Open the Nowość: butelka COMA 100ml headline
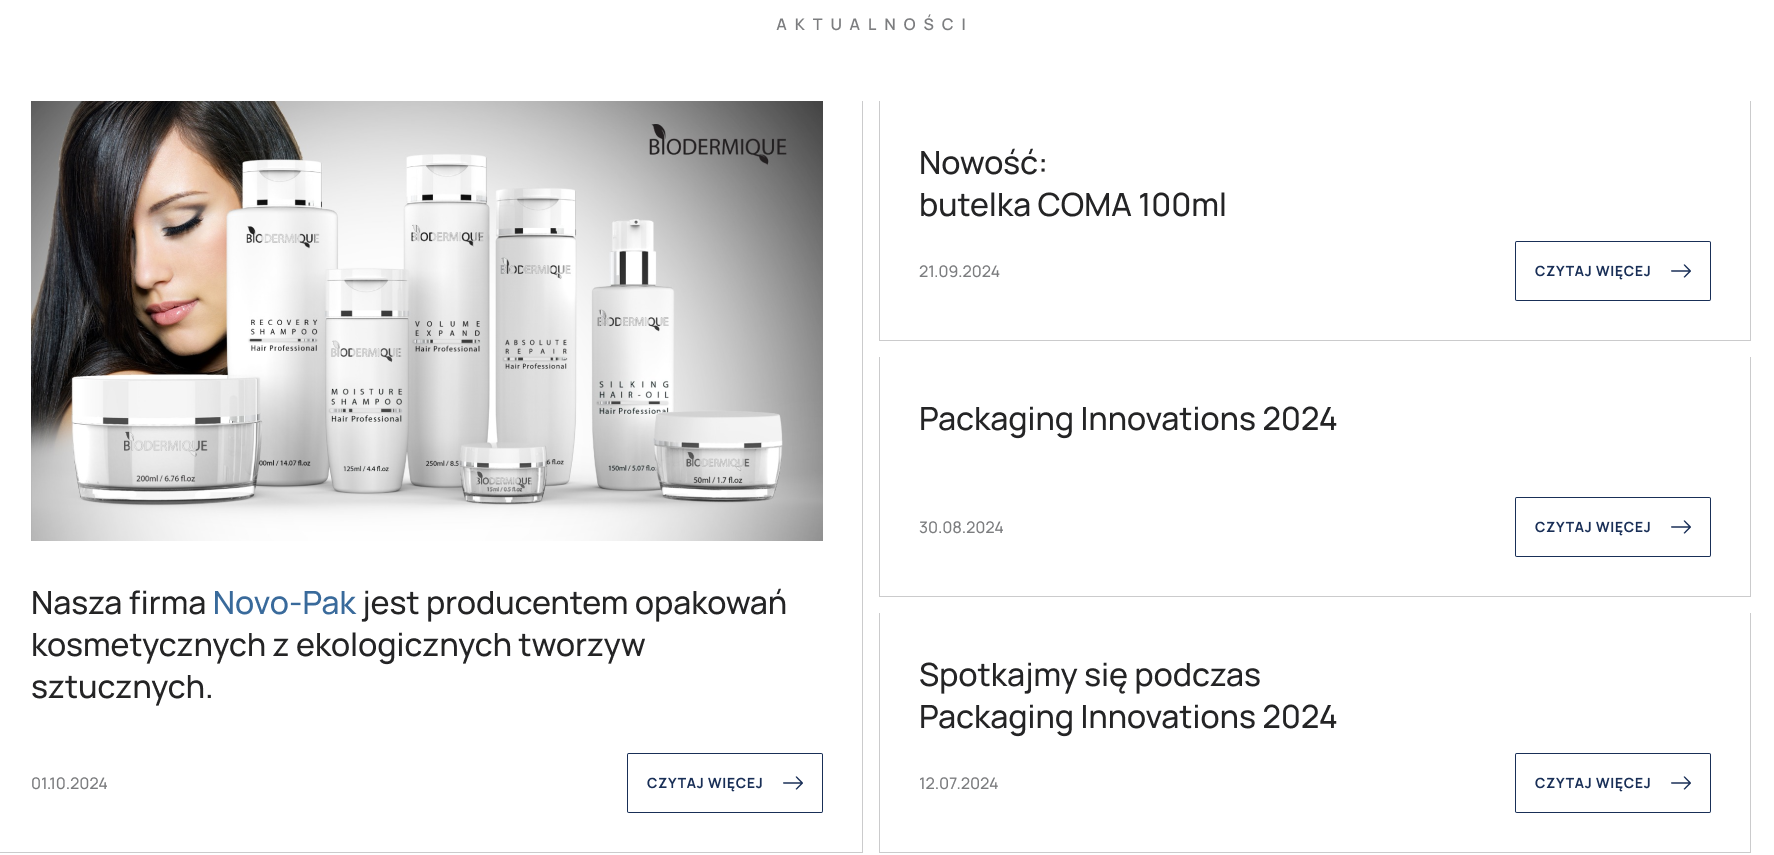 coord(1072,184)
